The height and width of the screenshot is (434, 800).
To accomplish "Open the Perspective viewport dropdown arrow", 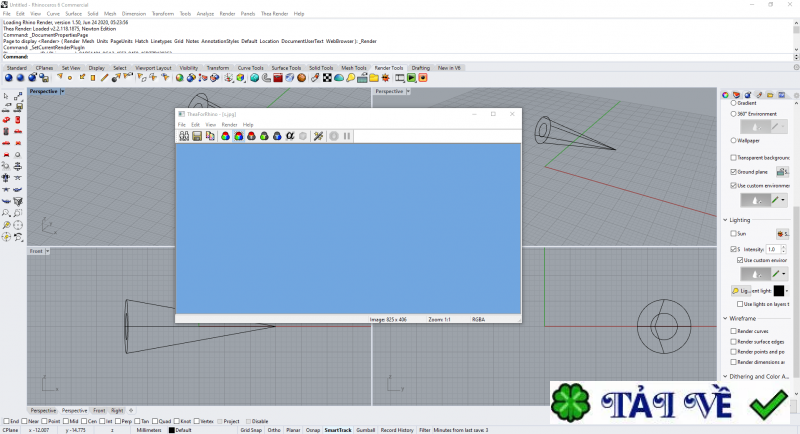I will point(62,91).
